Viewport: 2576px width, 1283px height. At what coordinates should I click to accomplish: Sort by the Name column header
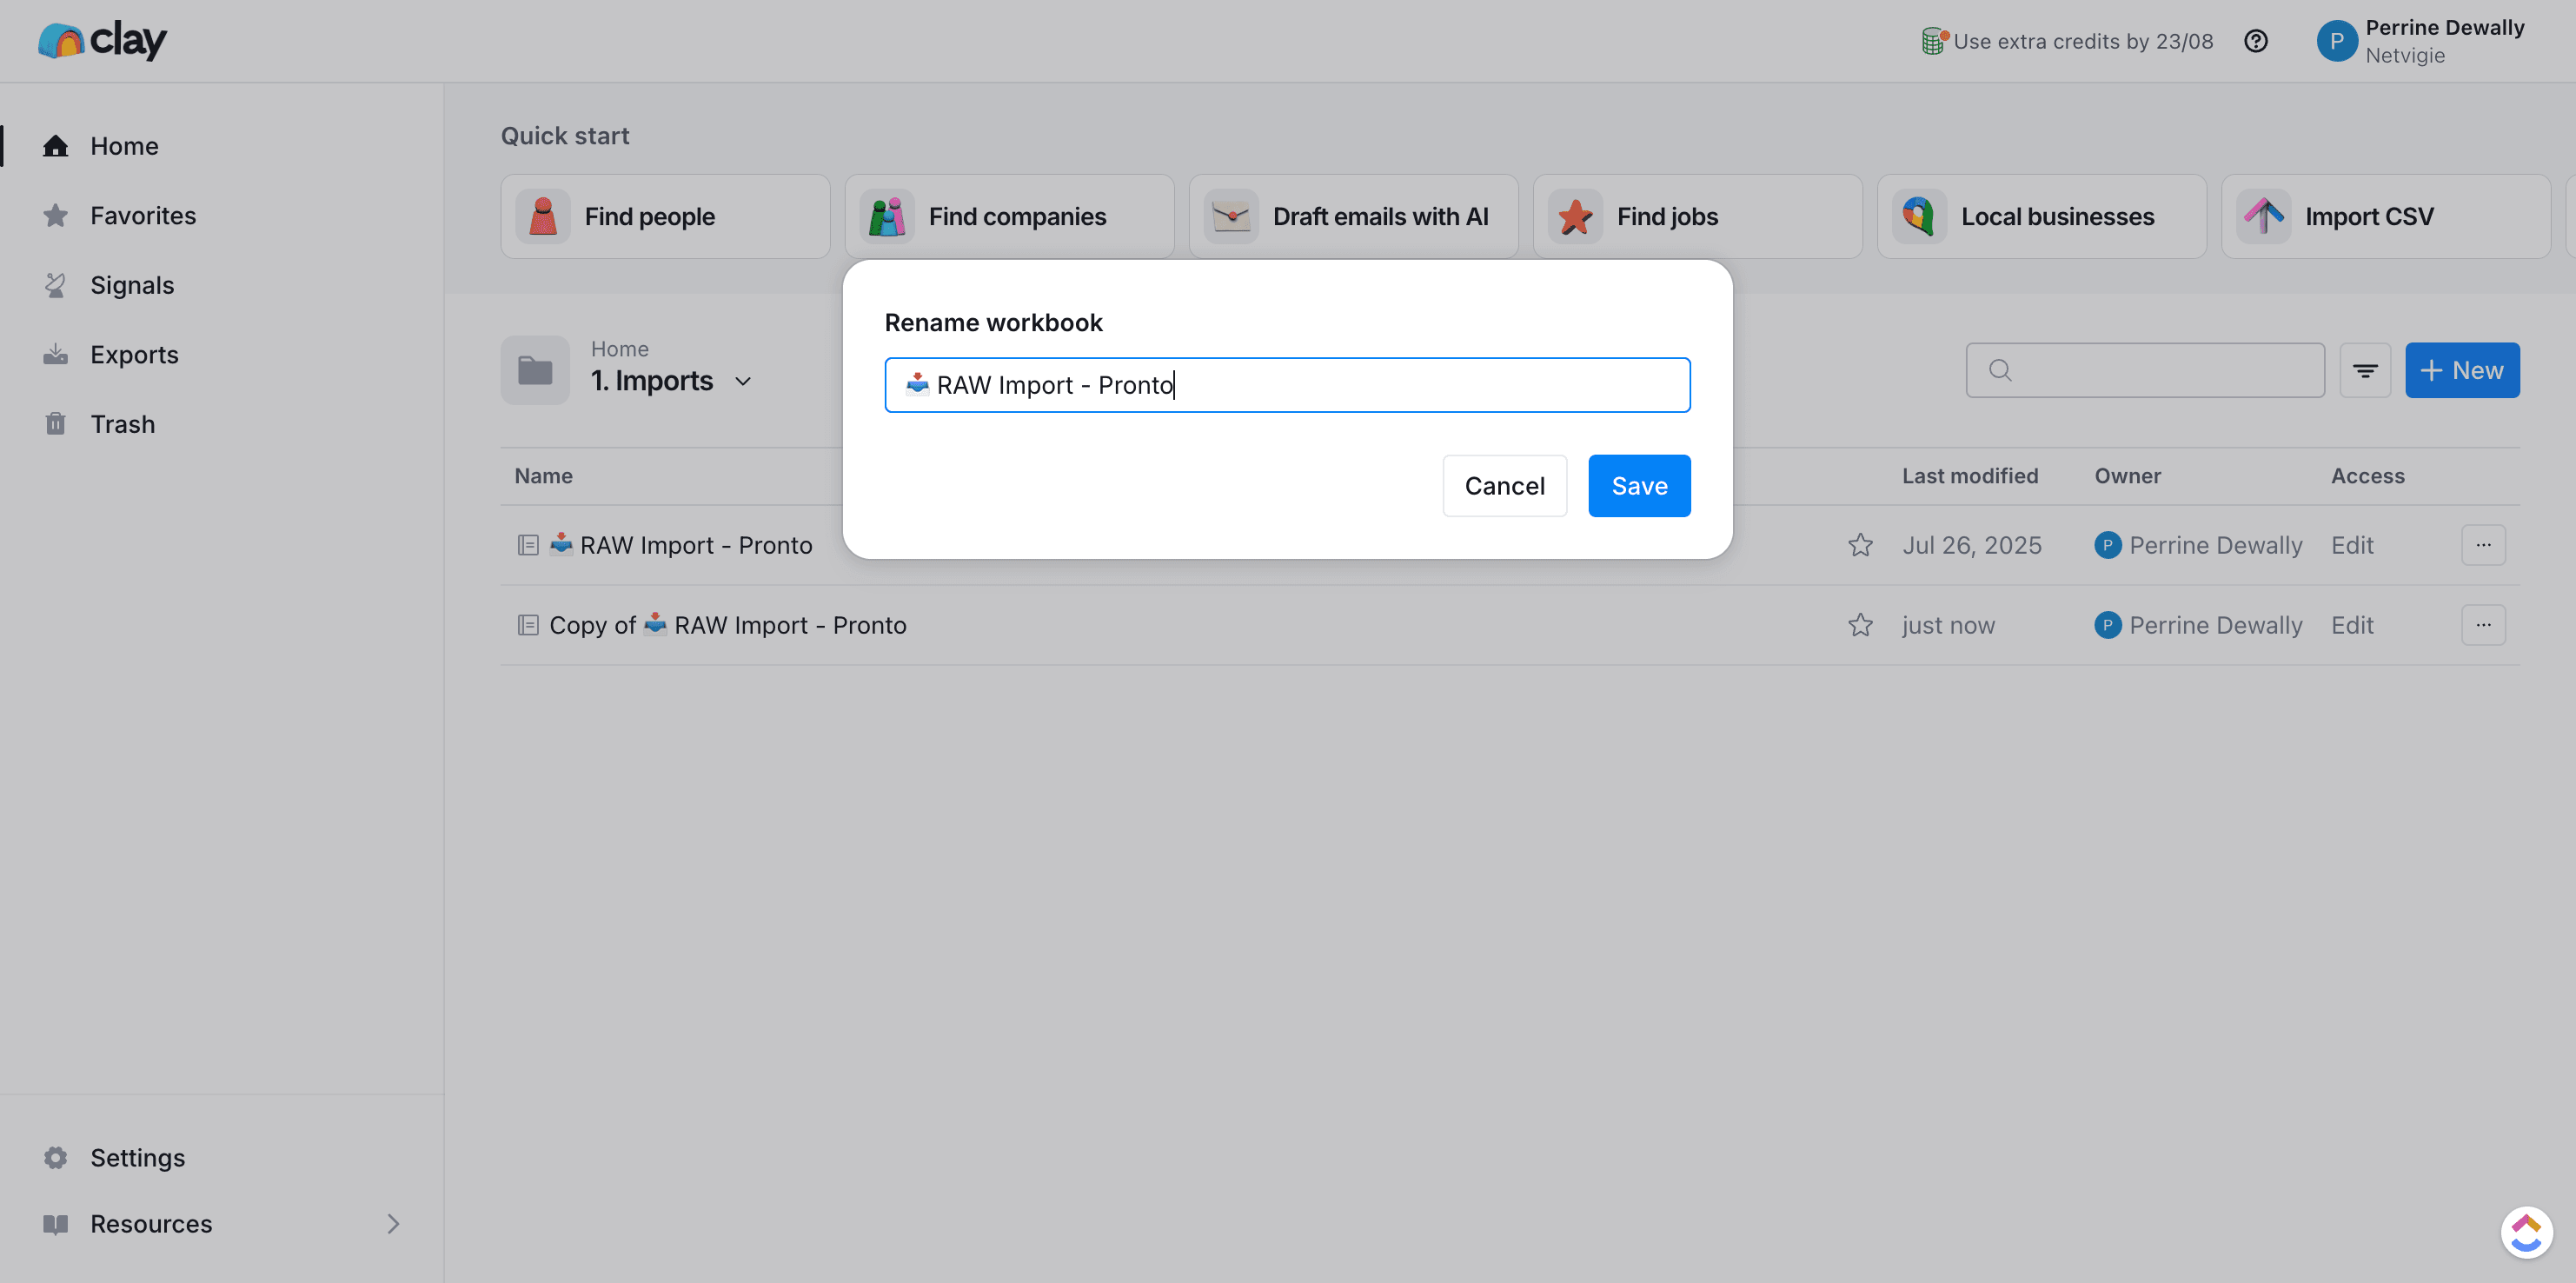tap(543, 476)
